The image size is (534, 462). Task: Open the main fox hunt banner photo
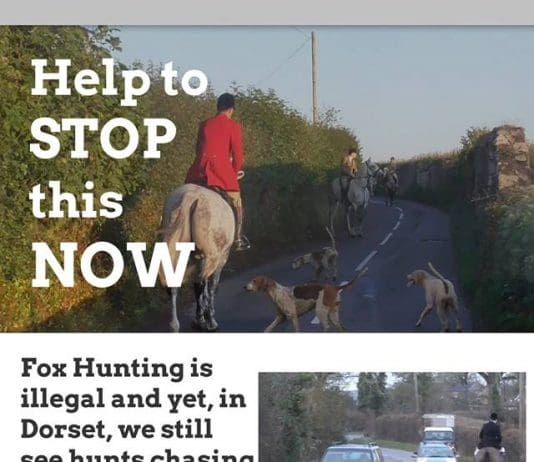point(267,179)
